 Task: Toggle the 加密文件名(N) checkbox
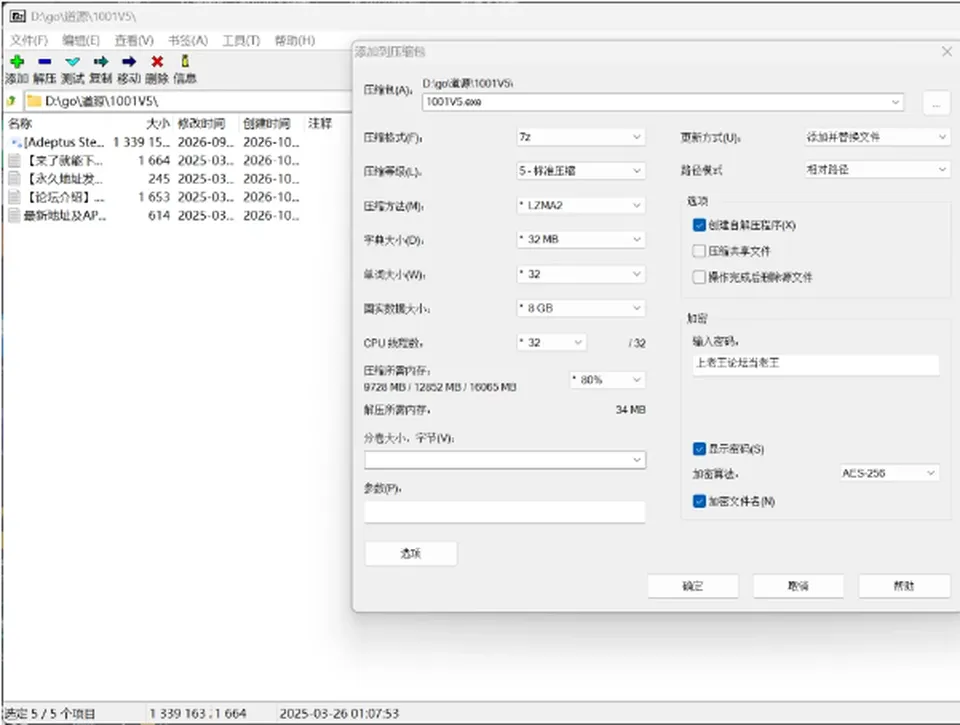699,501
